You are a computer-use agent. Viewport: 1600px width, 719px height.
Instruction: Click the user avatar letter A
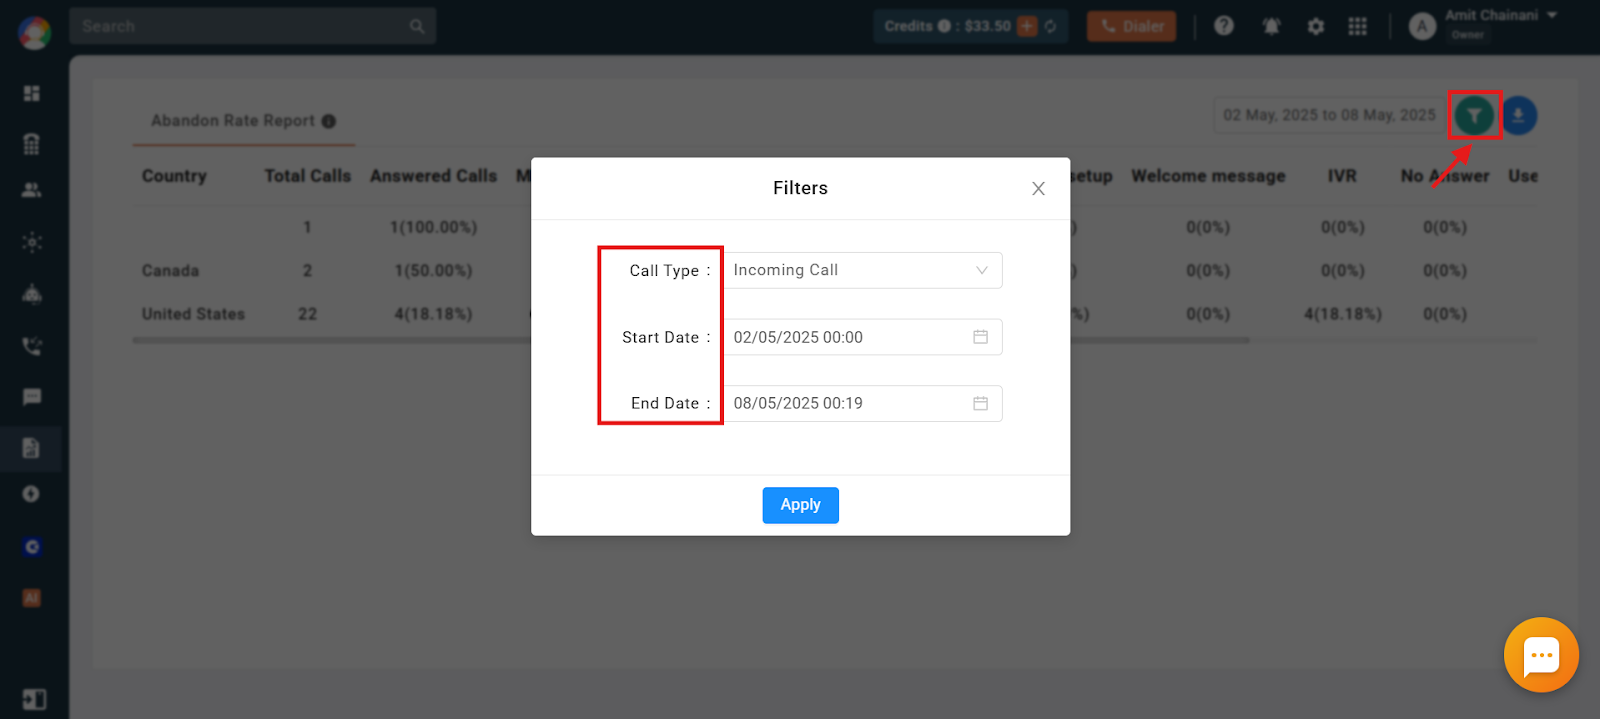click(1422, 26)
